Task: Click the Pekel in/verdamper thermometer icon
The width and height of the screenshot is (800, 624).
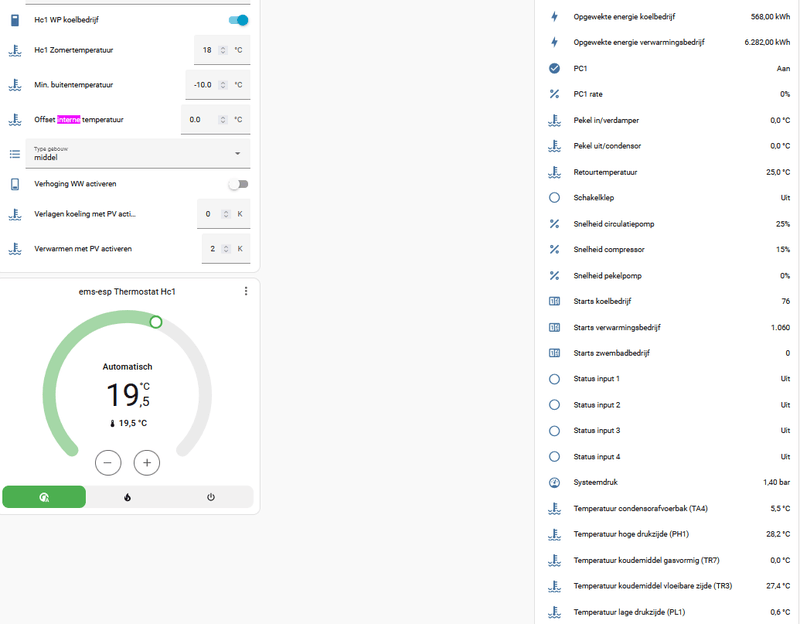Action: [x=554, y=120]
